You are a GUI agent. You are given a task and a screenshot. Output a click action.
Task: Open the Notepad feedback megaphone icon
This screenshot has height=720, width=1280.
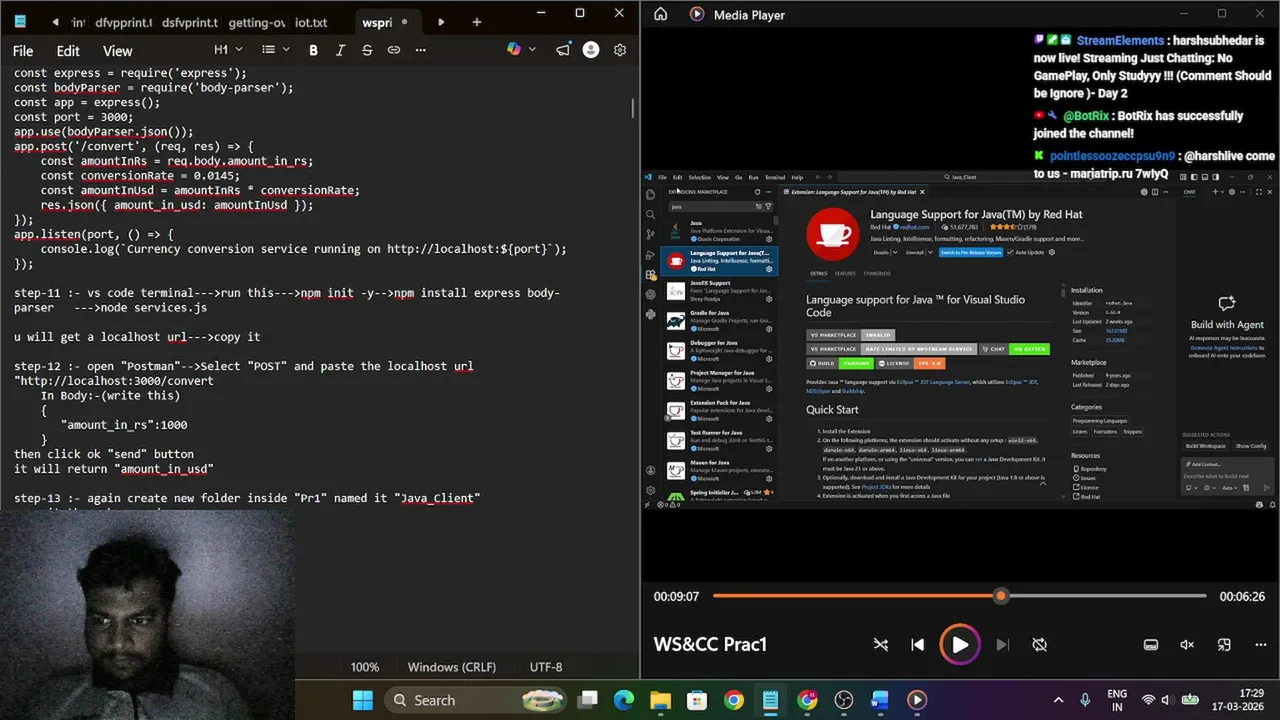(x=564, y=50)
